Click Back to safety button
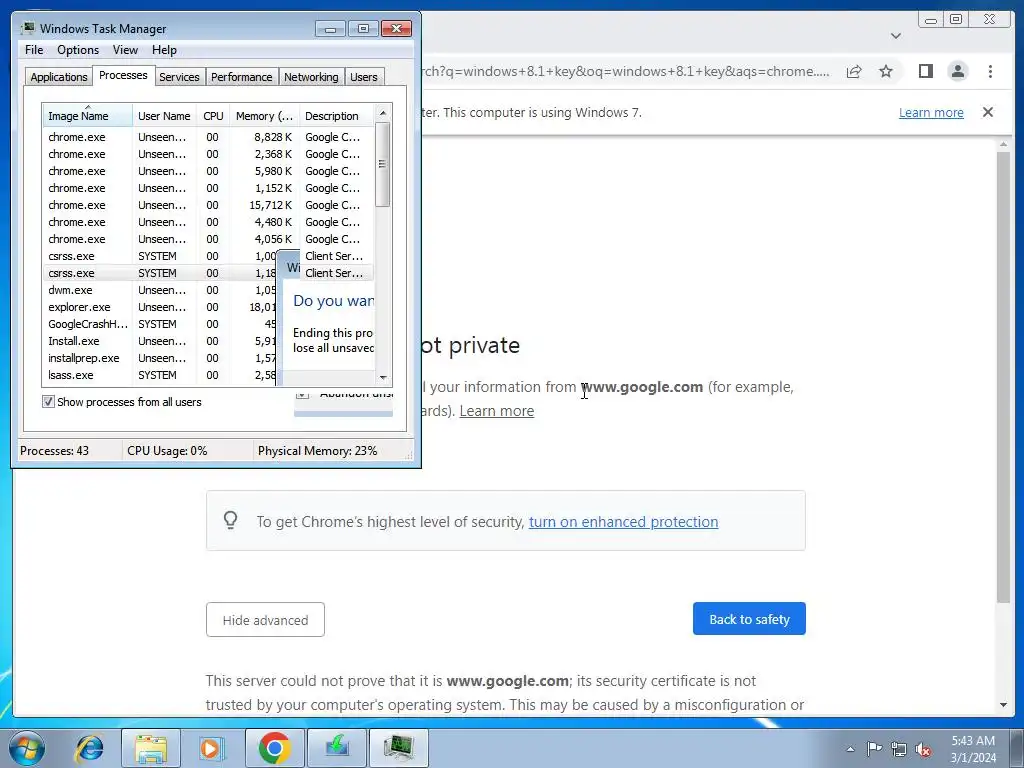Image resolution: width=1024 pixels, height=768 pixels. tap(749, 618)
